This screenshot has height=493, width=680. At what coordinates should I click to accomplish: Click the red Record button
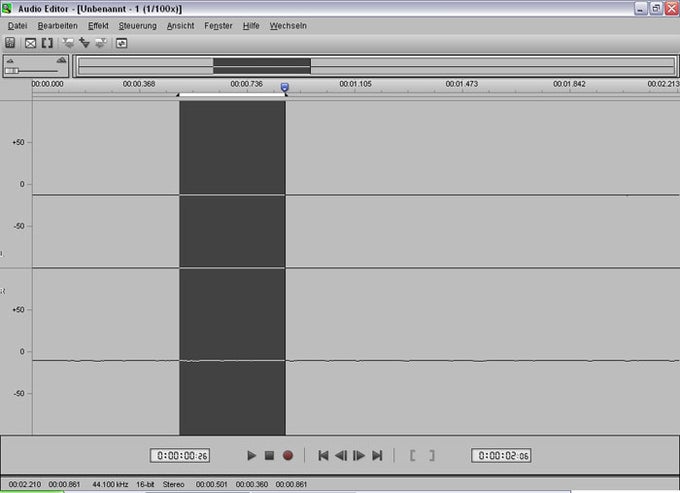[x=288, y=455]
